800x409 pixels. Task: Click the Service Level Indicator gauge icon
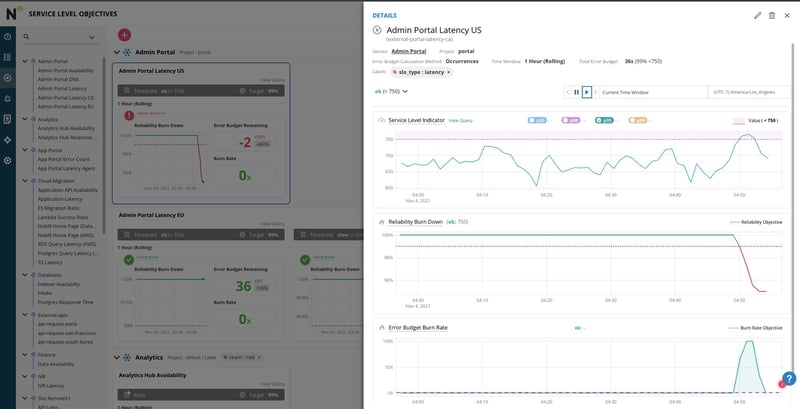[x=381, y=121]
